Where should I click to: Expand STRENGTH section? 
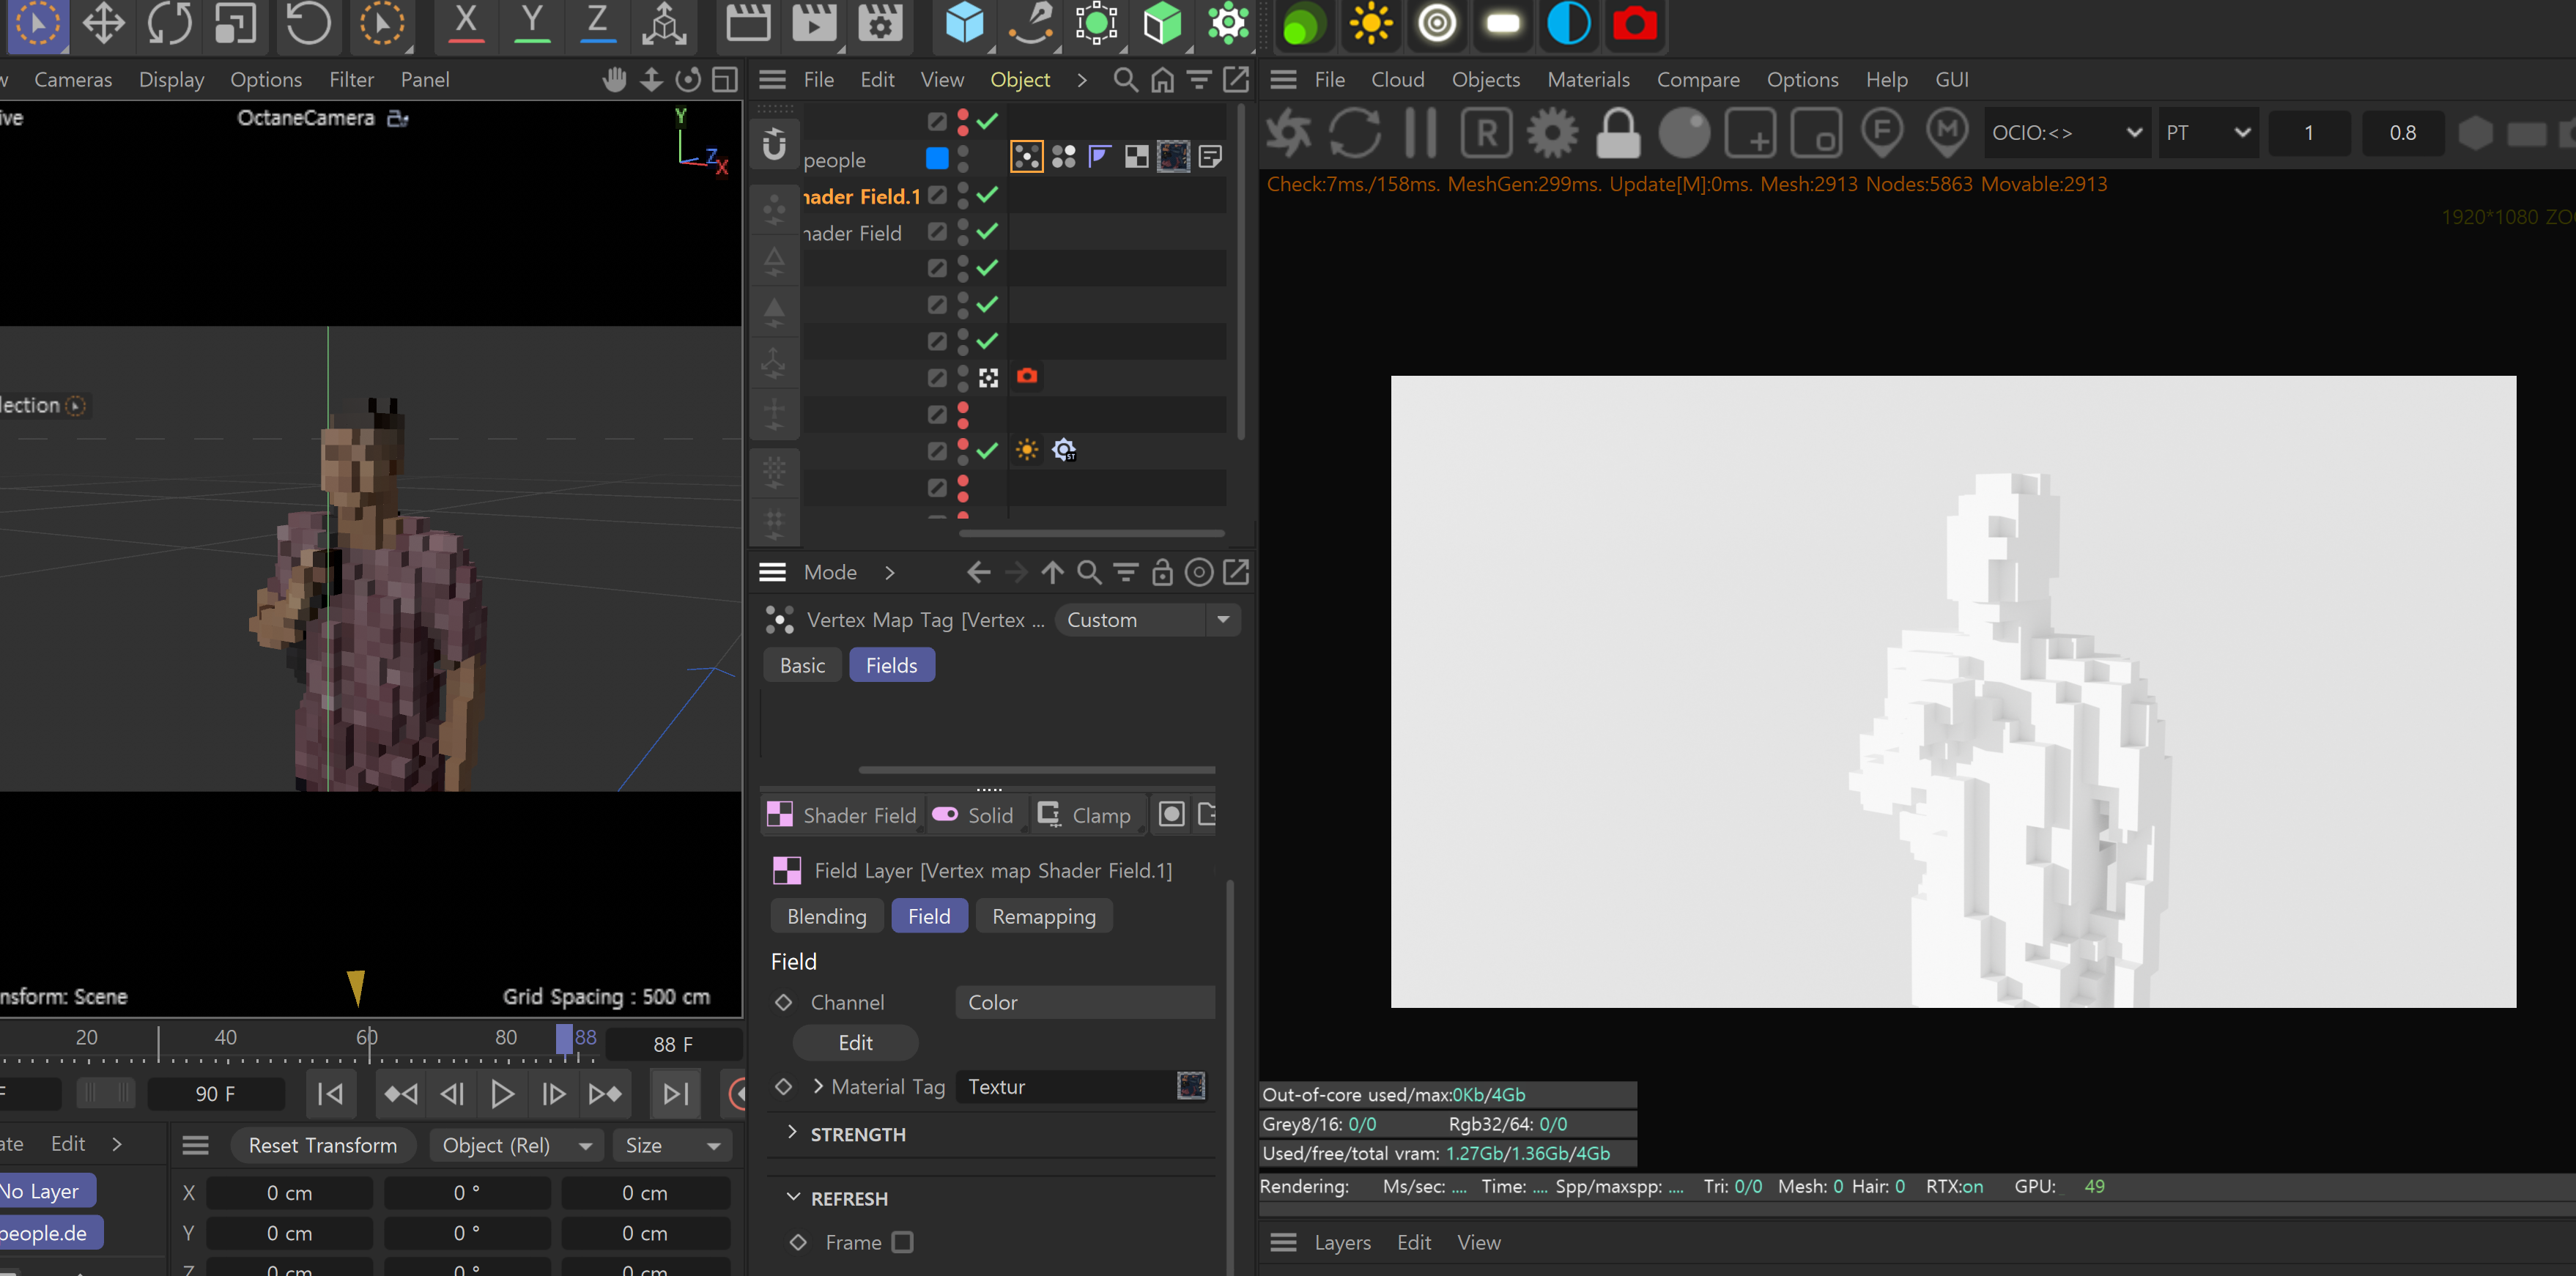point(793,1132)
